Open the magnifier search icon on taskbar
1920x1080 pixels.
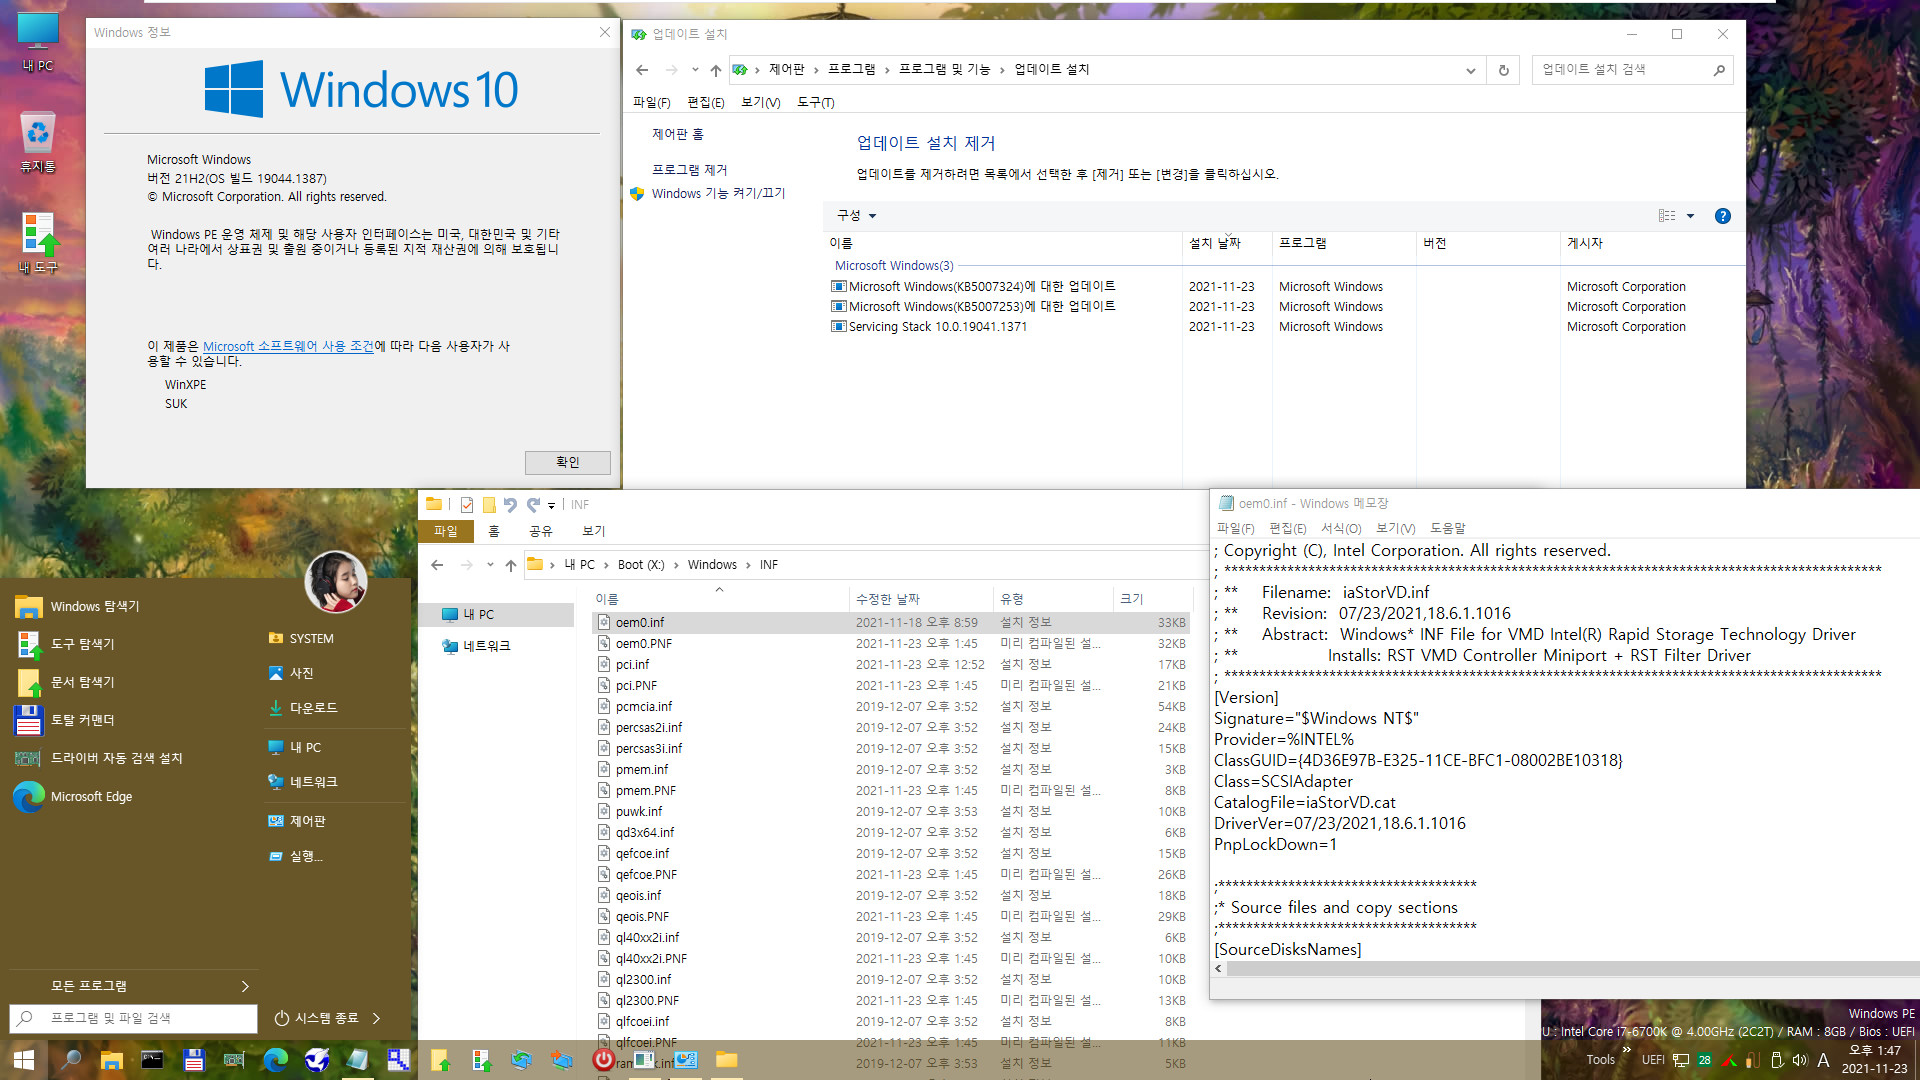click(x=71, y=1060)
